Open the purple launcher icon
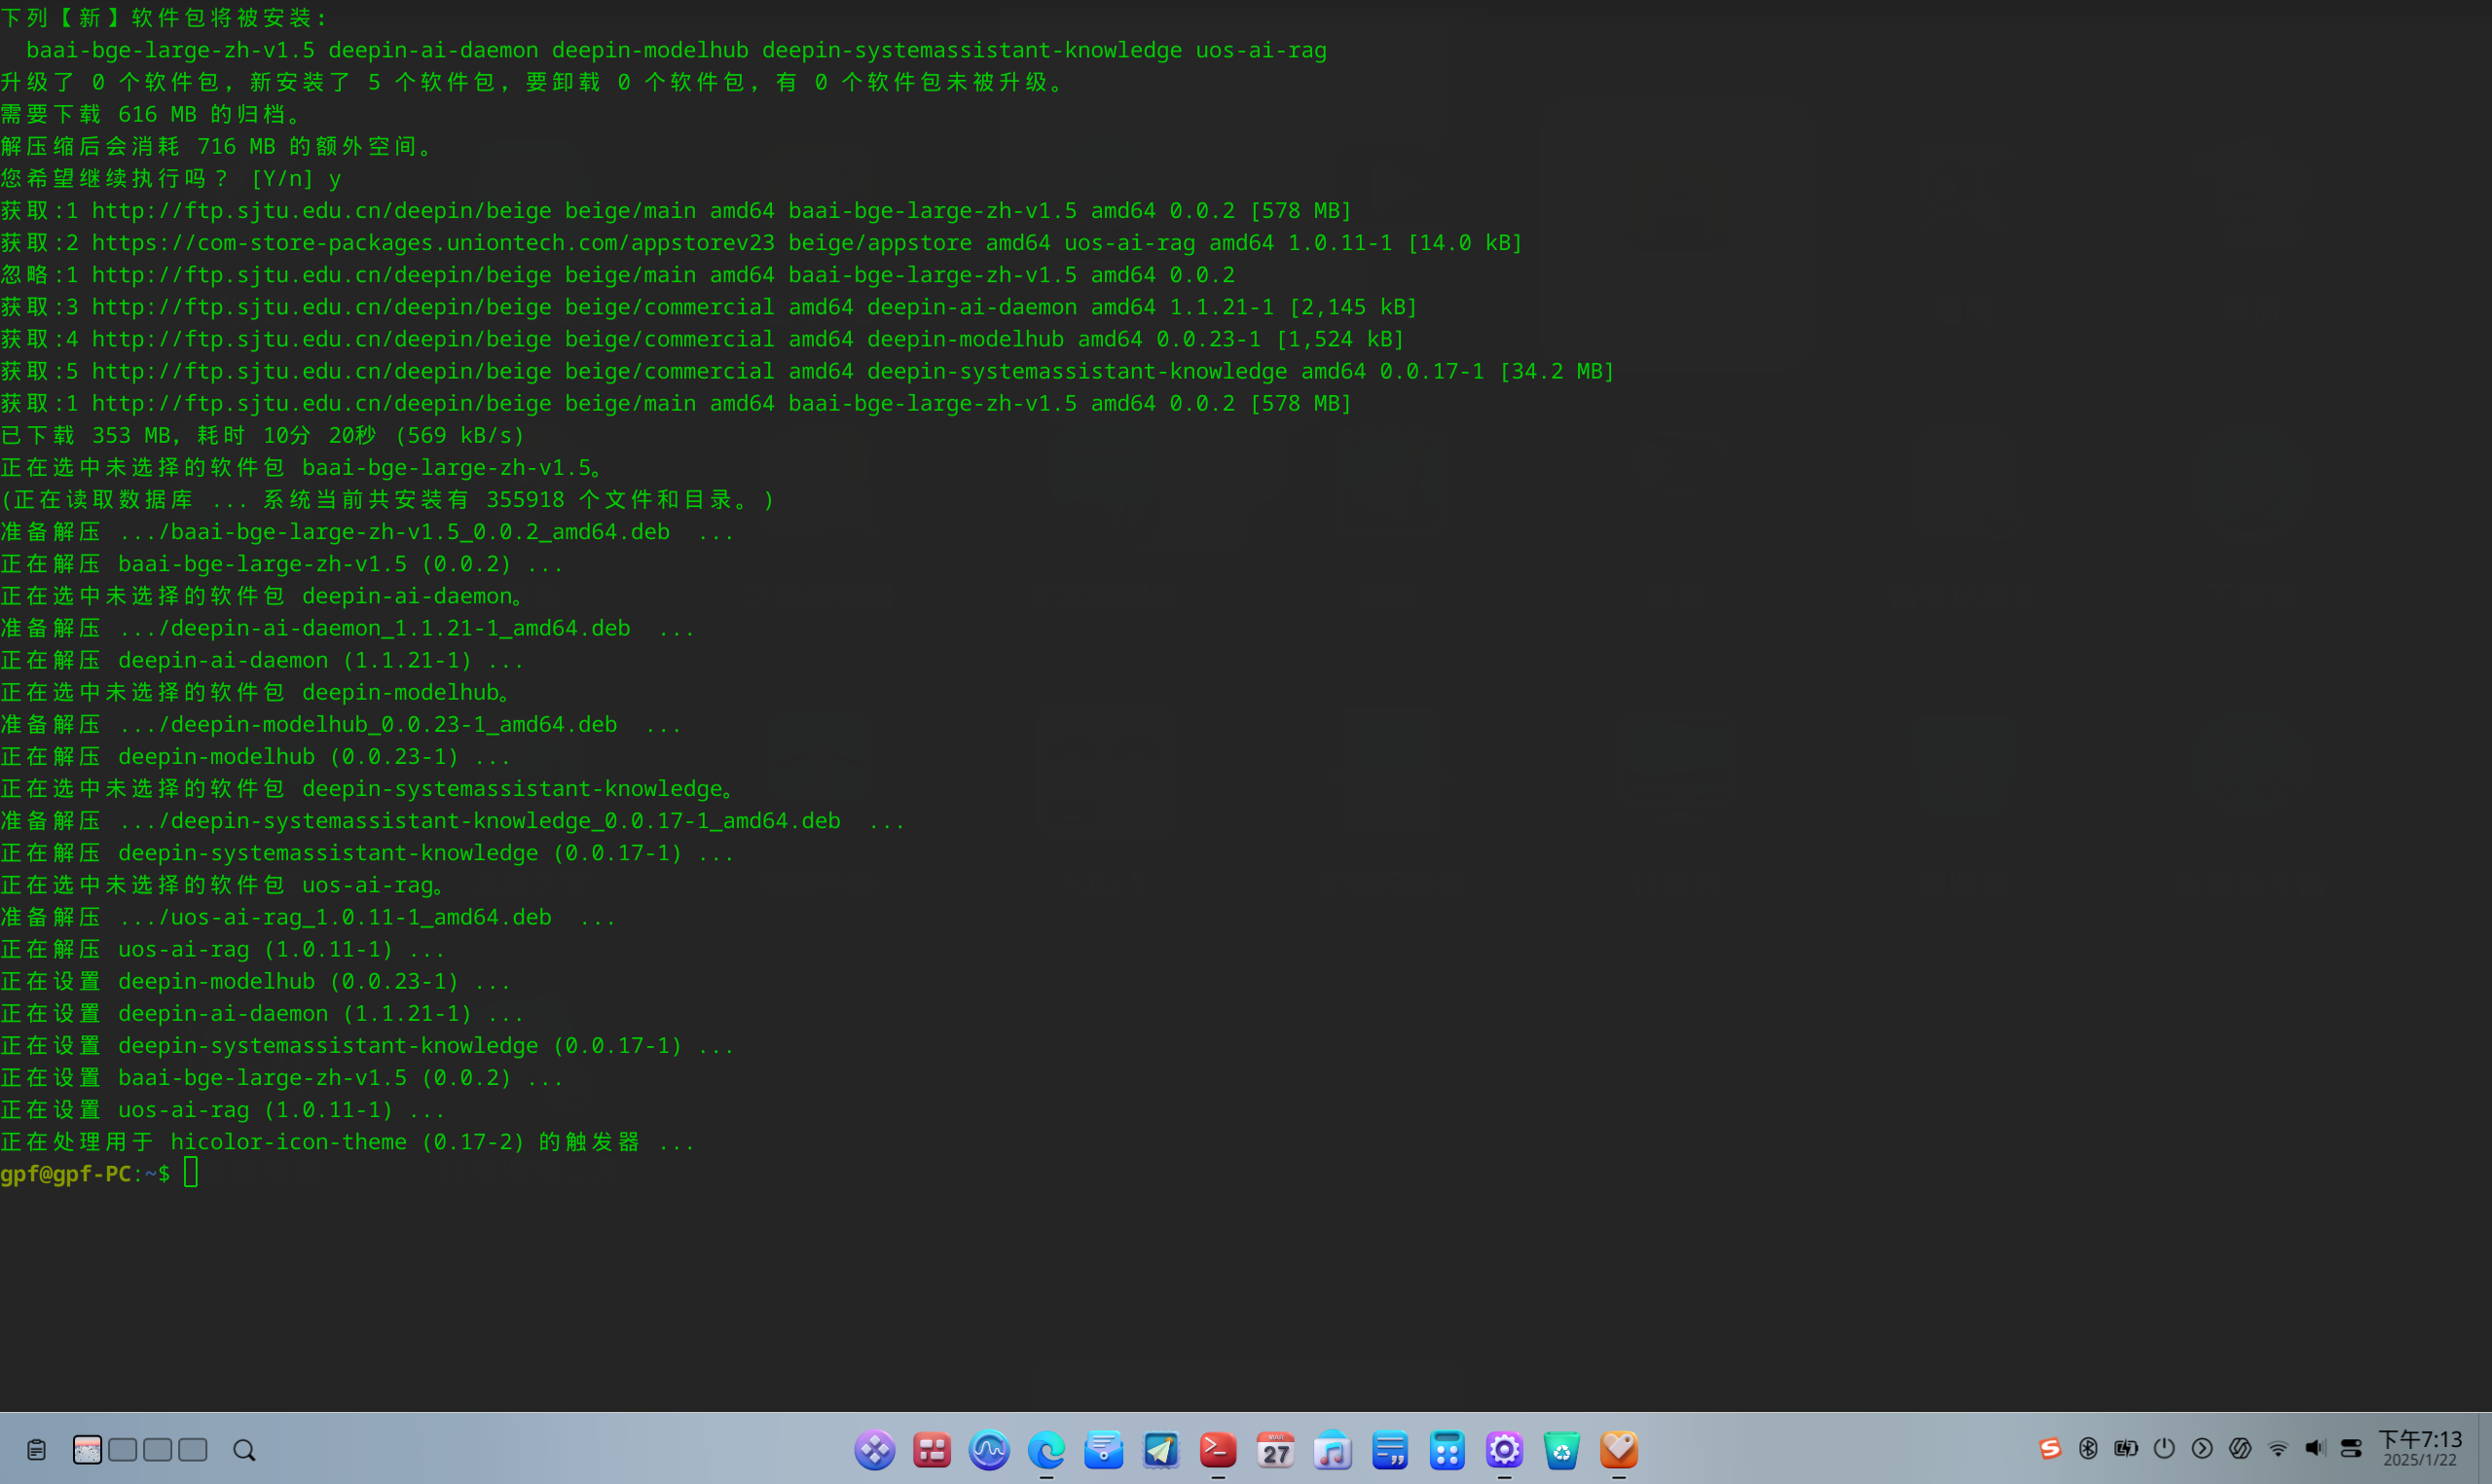2492x1484 pixels. (874, 1449)
